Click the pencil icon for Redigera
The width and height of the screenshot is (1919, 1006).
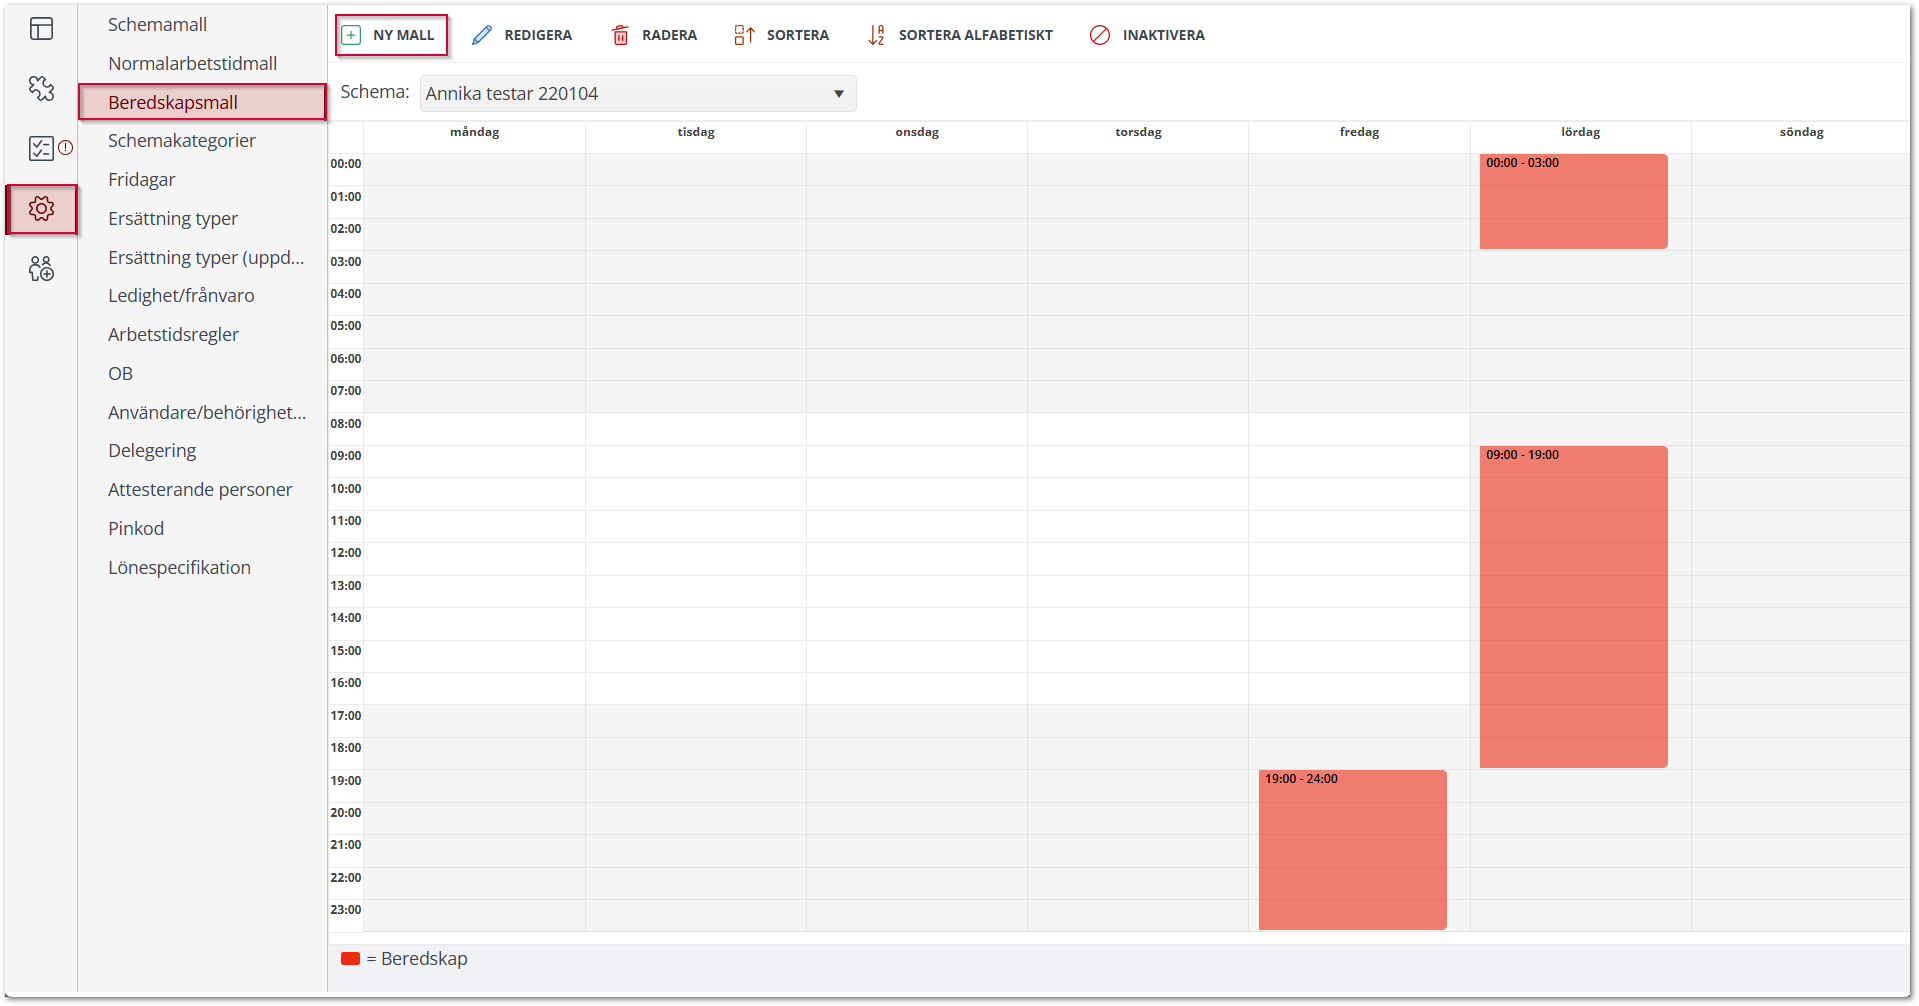point(482,35)
